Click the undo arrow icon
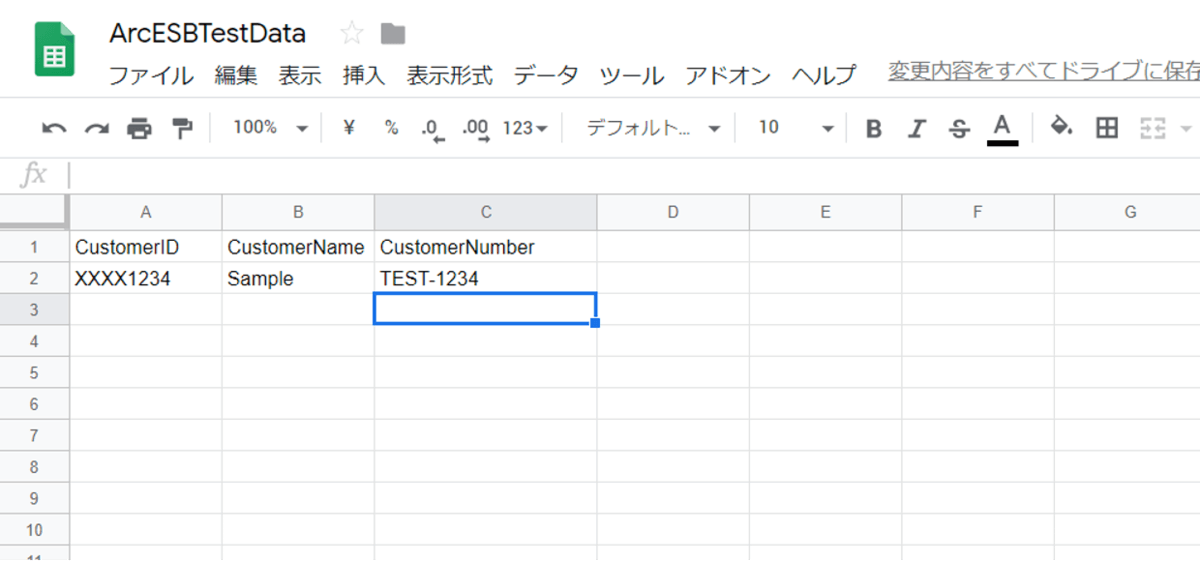This screenshot has height=561, width=1200. tap(54, 128)
